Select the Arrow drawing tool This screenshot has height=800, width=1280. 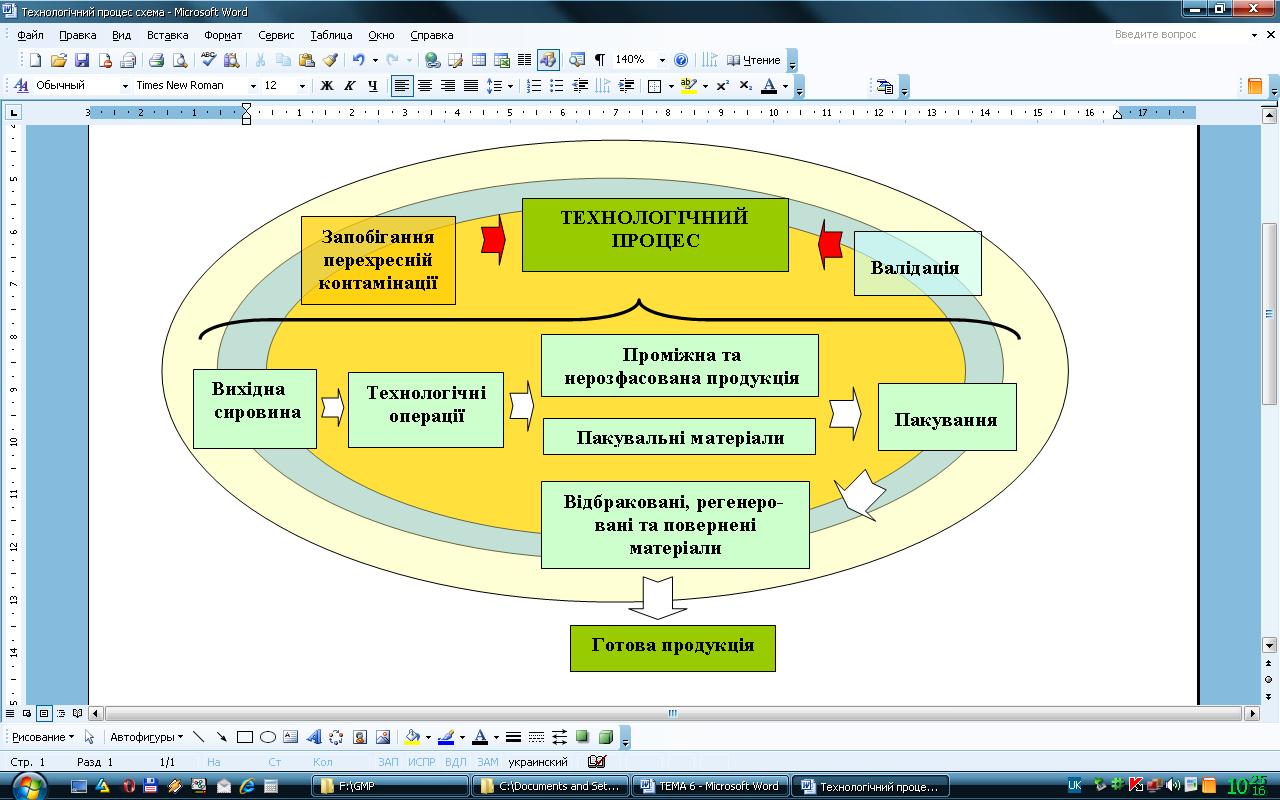click(221, 737)
